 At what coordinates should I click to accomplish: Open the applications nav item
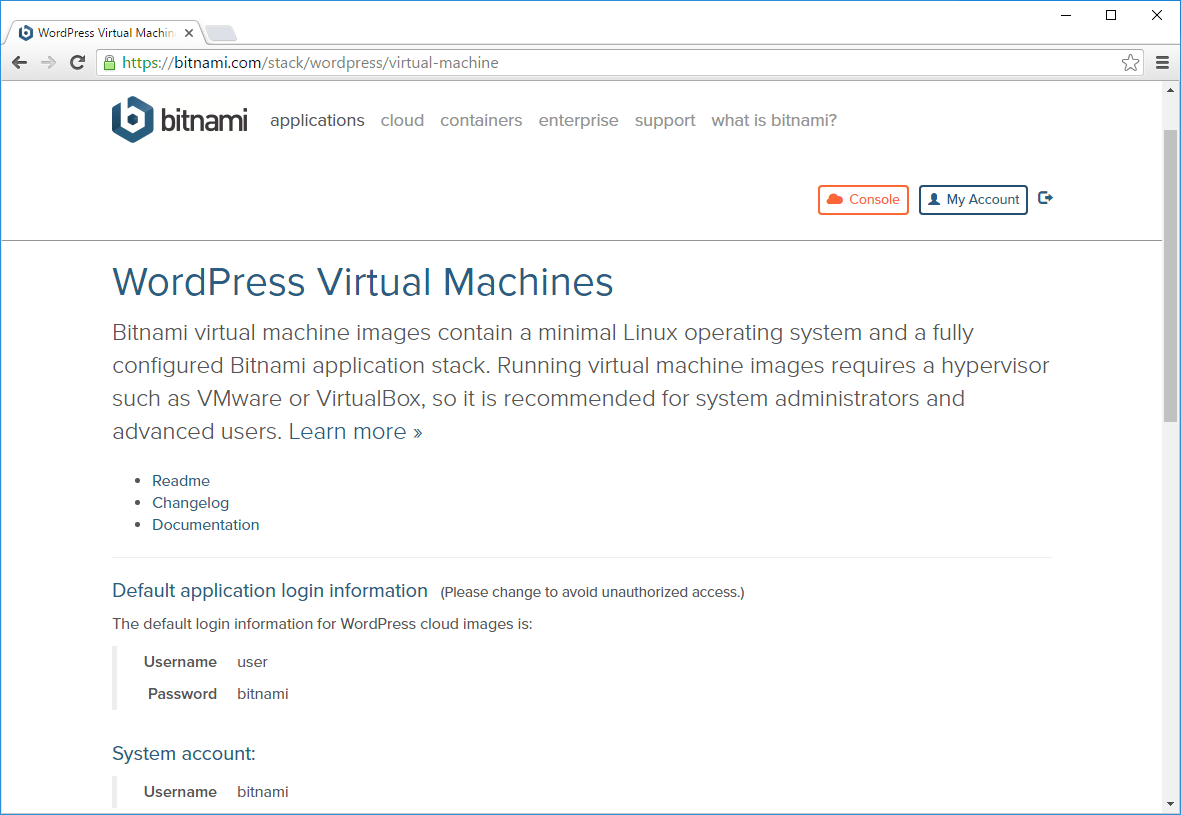[317, 121]
